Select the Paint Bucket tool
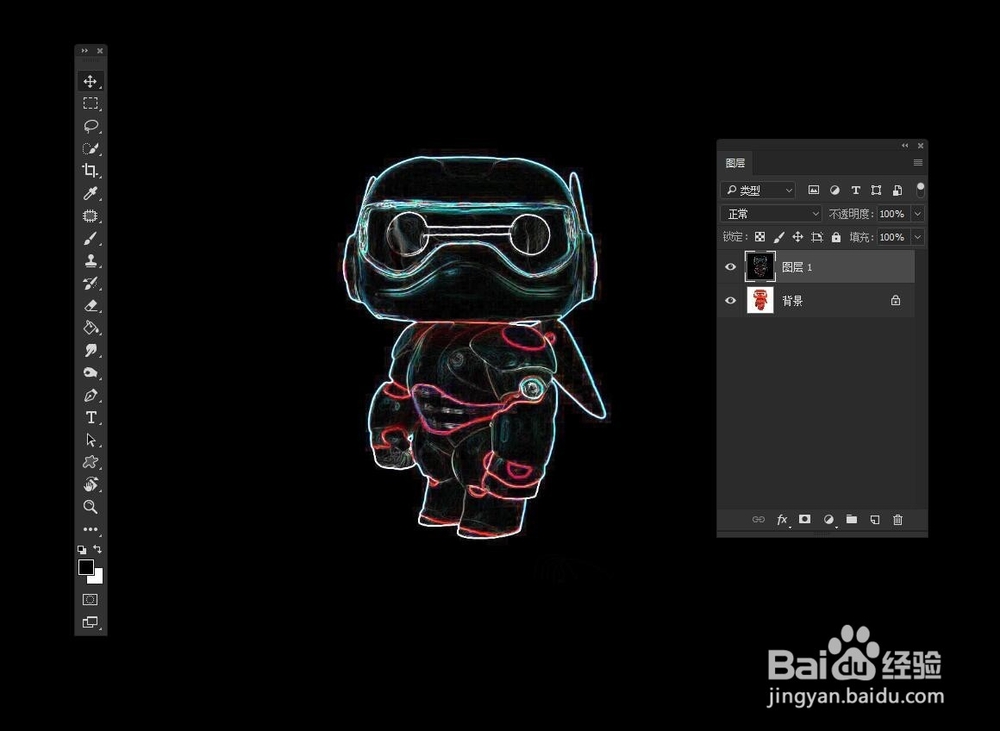Screen dimensions: 1000x731 click(x=90, y=328)
